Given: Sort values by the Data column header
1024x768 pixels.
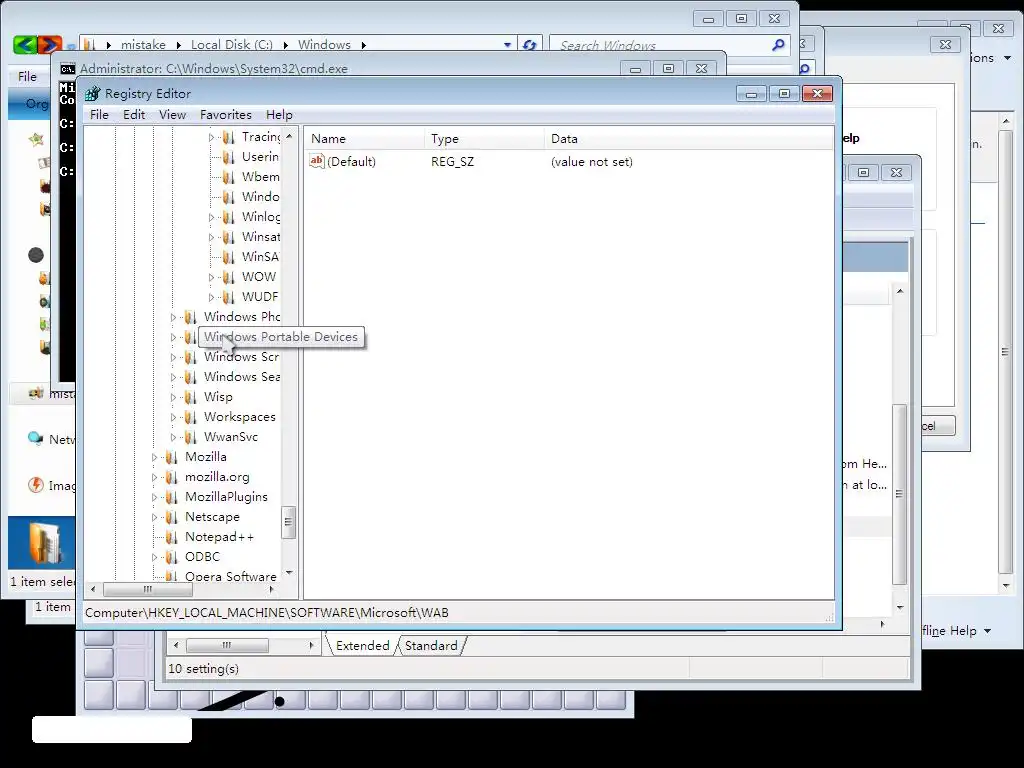Looking at the screenshot, I should [x=688, y=138].
